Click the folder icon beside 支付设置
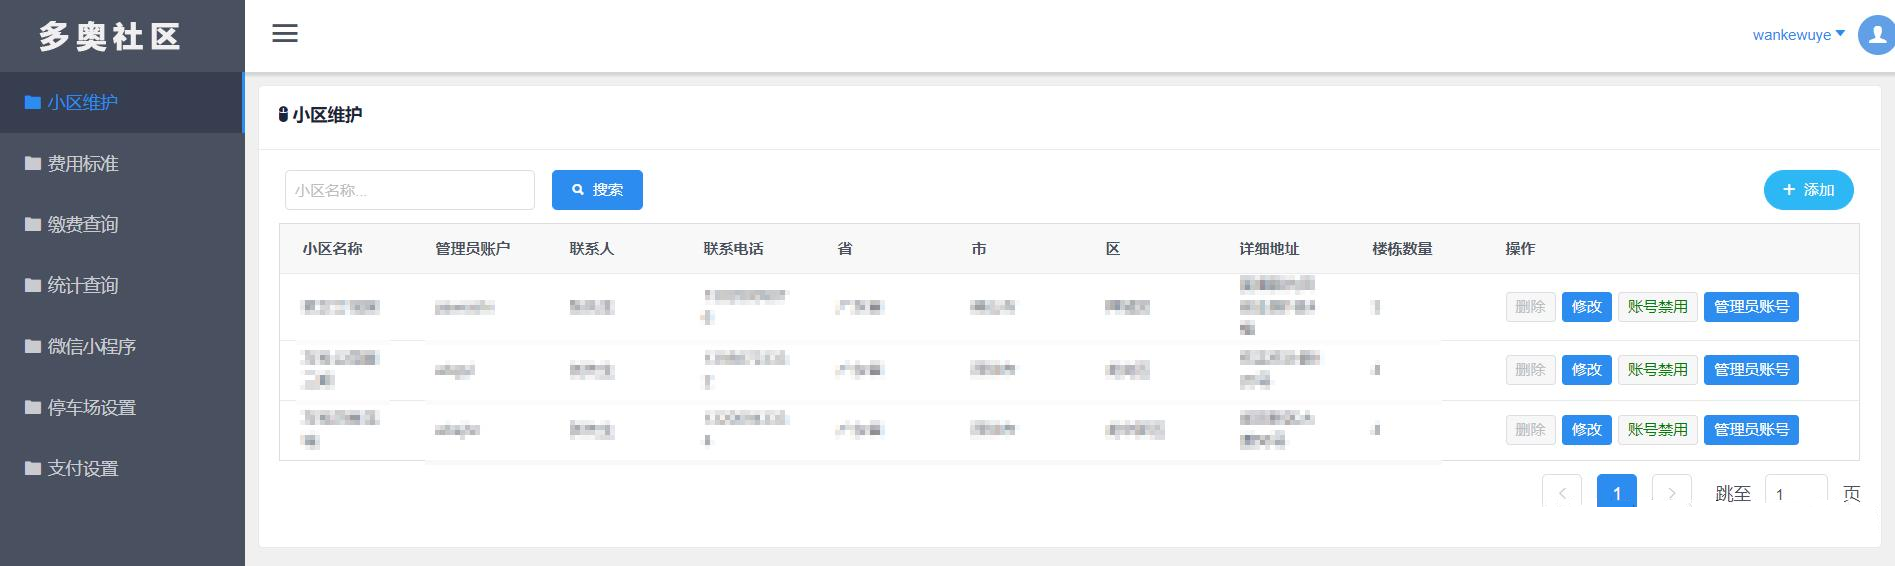Image resolution: width=1895 pixels, height=566 pixels. click(x=33, y=468)
